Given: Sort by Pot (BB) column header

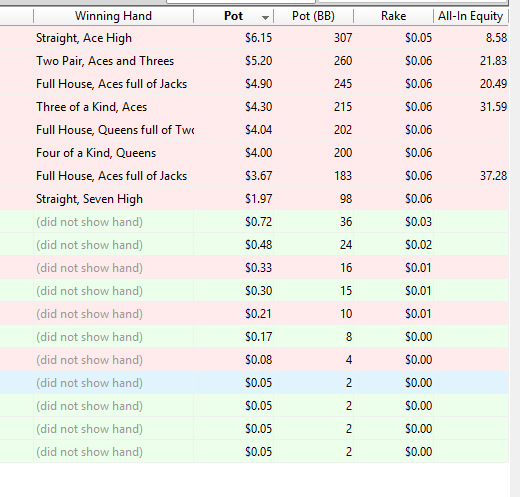Looking at the screenshot, I should tap(313, 16).
